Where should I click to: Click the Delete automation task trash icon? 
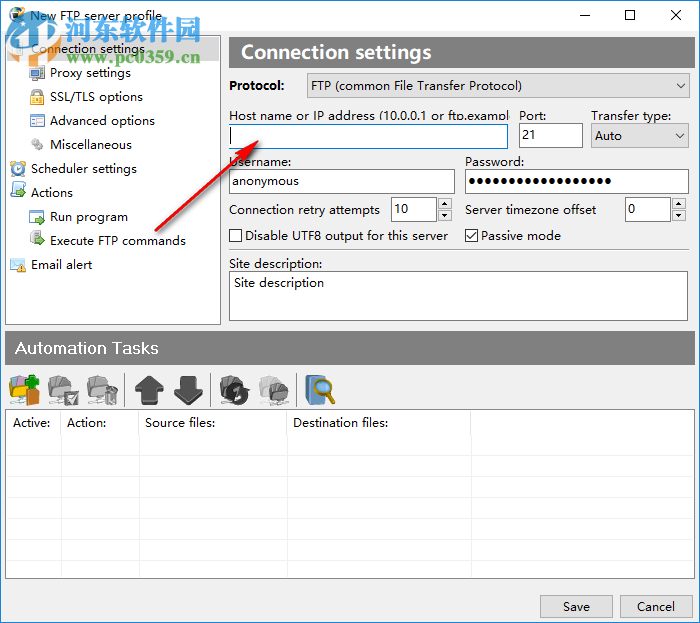pos(103,390)
